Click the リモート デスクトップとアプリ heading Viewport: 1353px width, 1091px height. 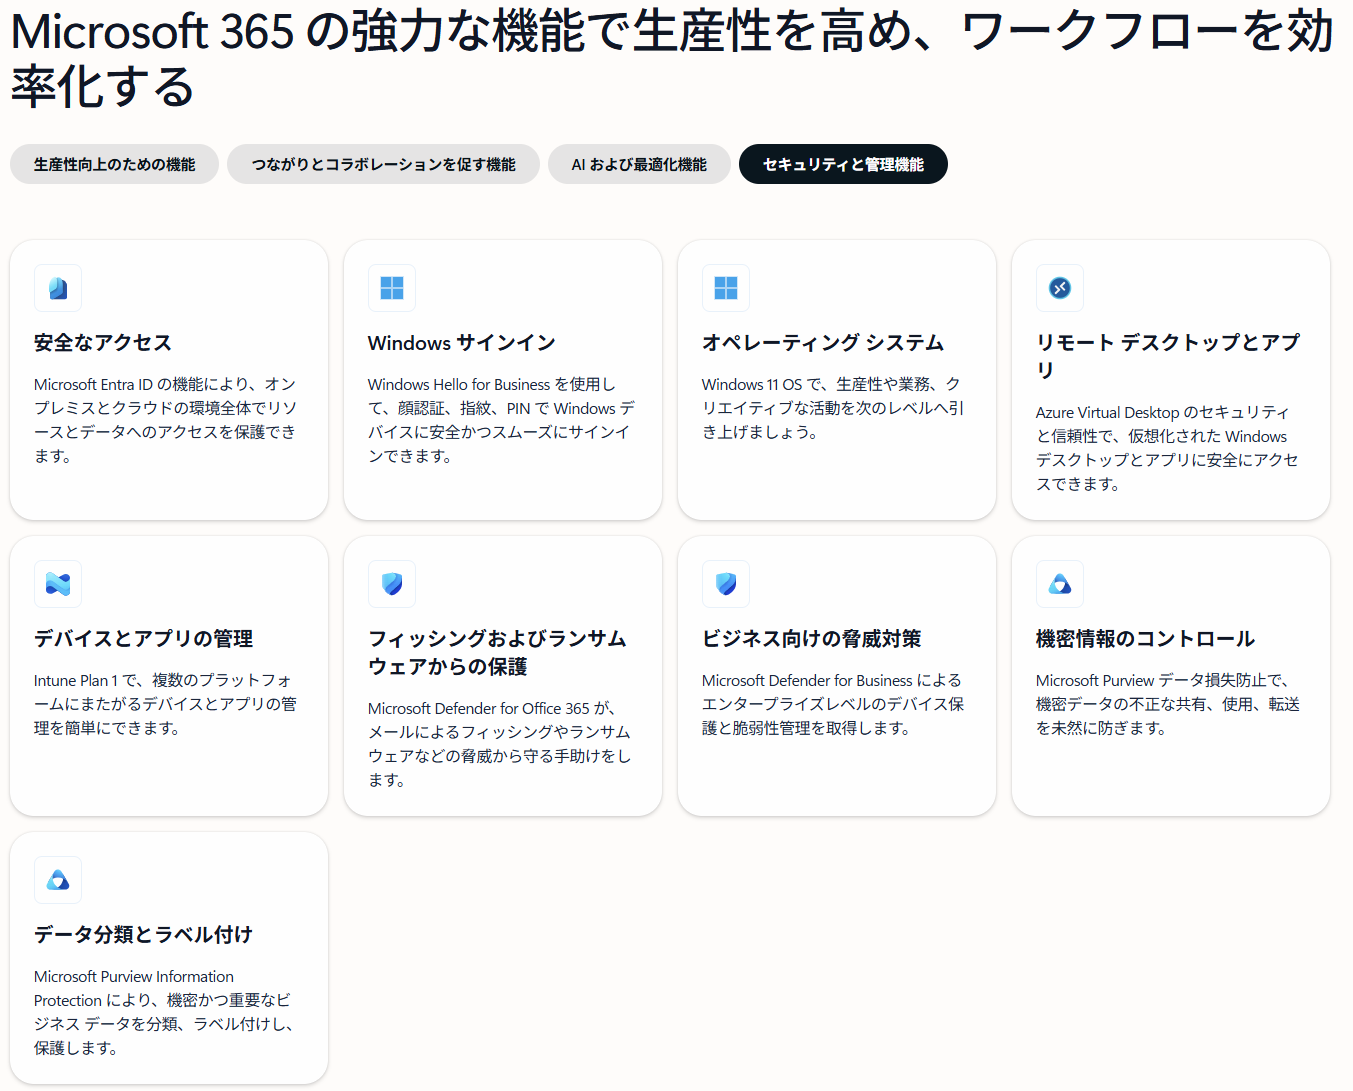coord(1168,356)
